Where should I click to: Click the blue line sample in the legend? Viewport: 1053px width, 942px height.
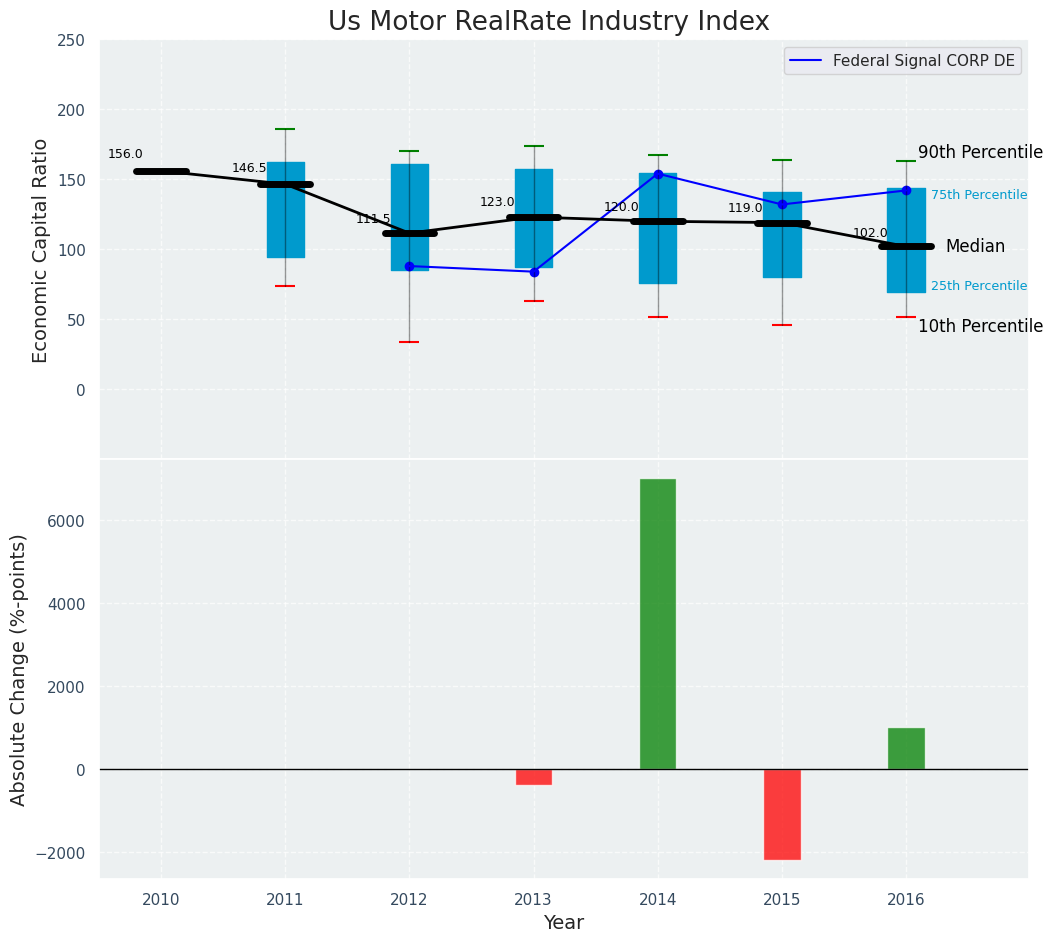[807, 61]
